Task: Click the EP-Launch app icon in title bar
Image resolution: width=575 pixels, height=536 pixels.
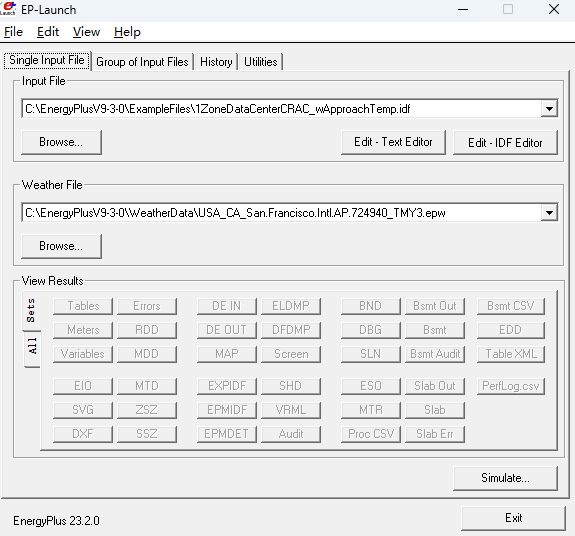Action: point(8,8)
